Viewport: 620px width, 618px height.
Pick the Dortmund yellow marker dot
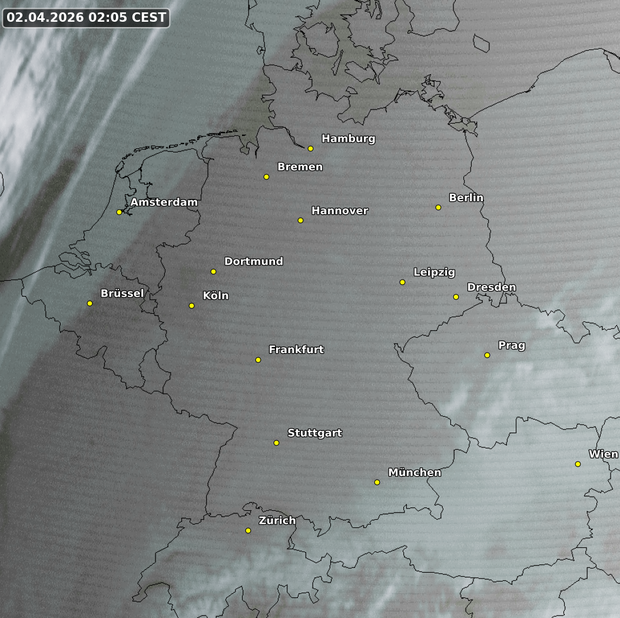click(x=213, y=271)
